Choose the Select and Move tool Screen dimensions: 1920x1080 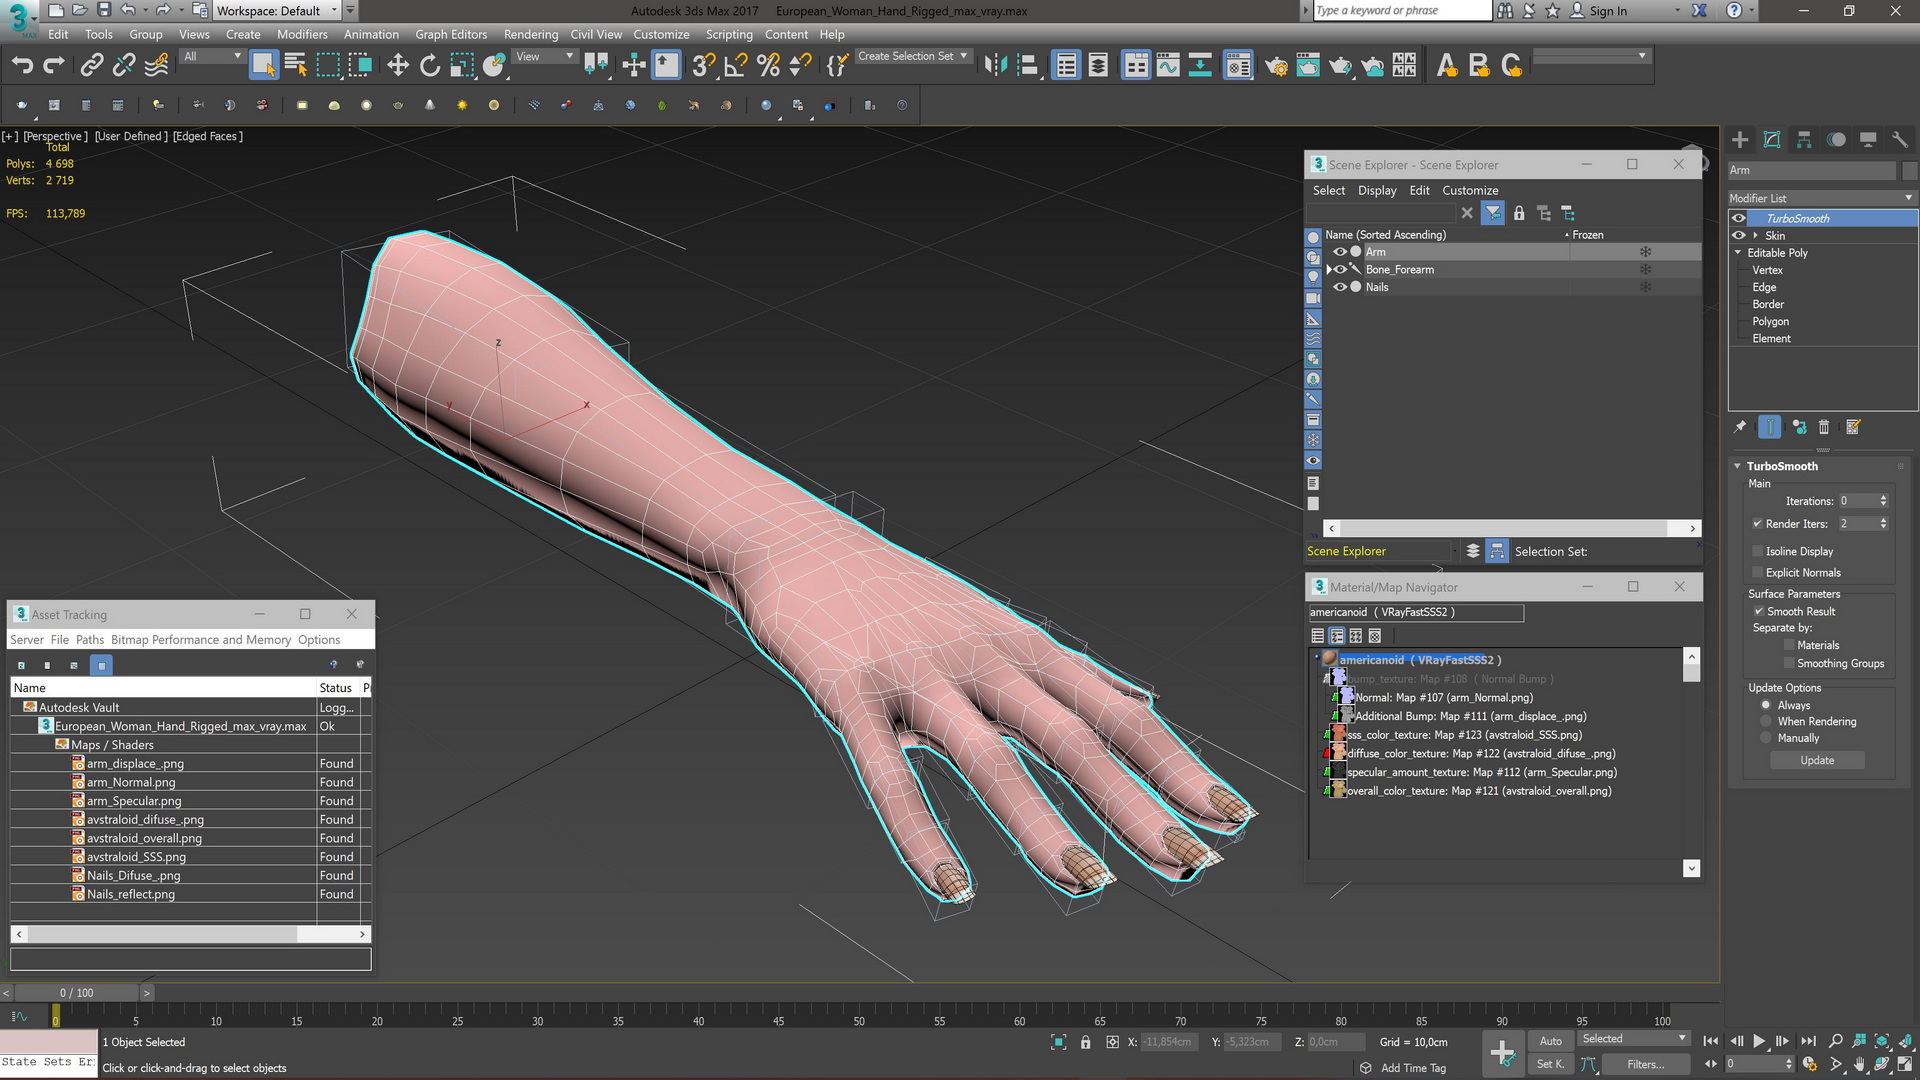398,65
